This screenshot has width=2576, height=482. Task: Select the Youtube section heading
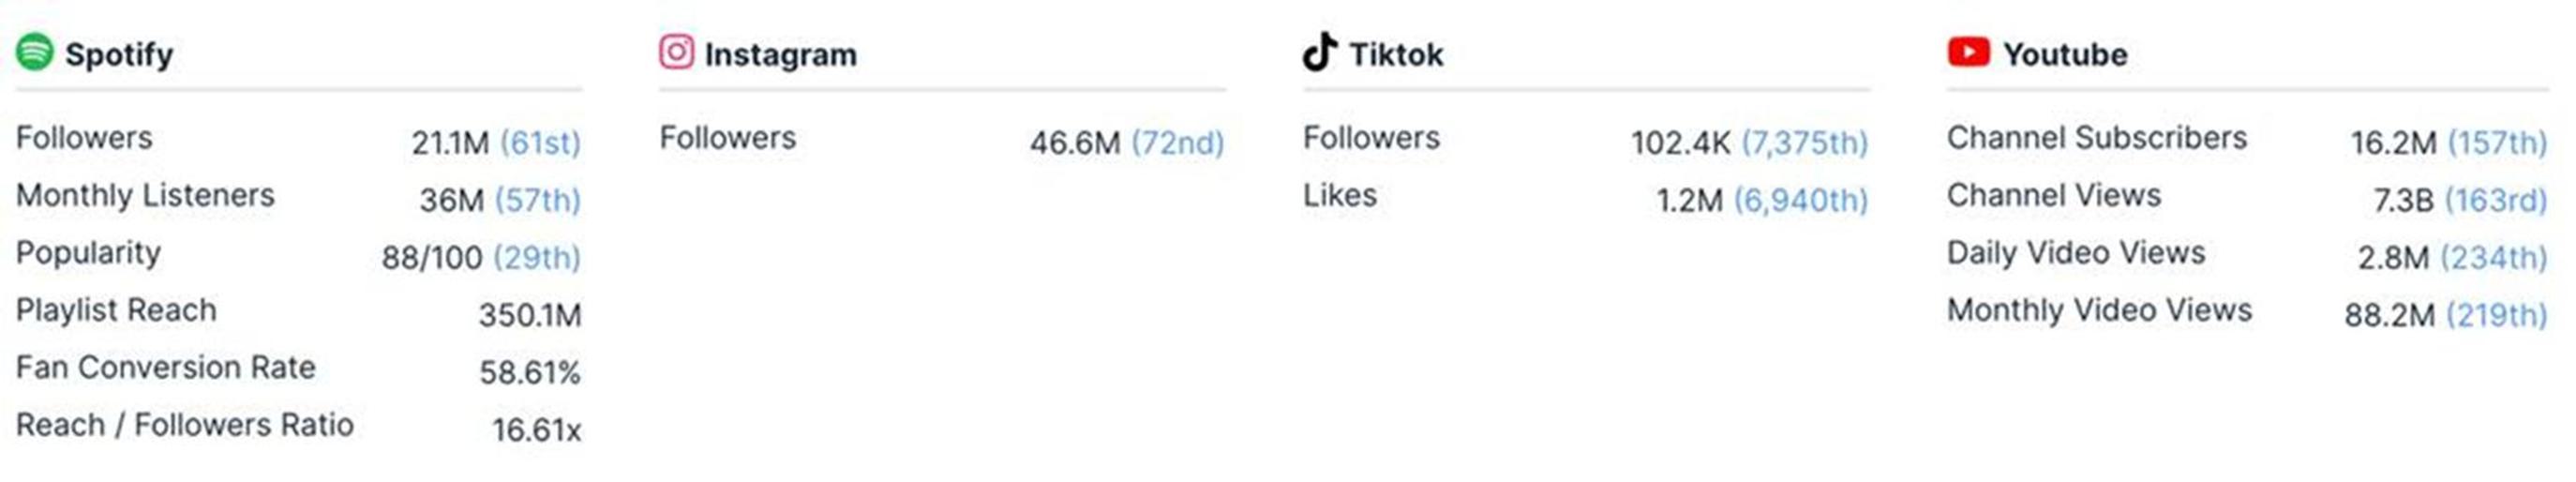tap(2065, 54)
